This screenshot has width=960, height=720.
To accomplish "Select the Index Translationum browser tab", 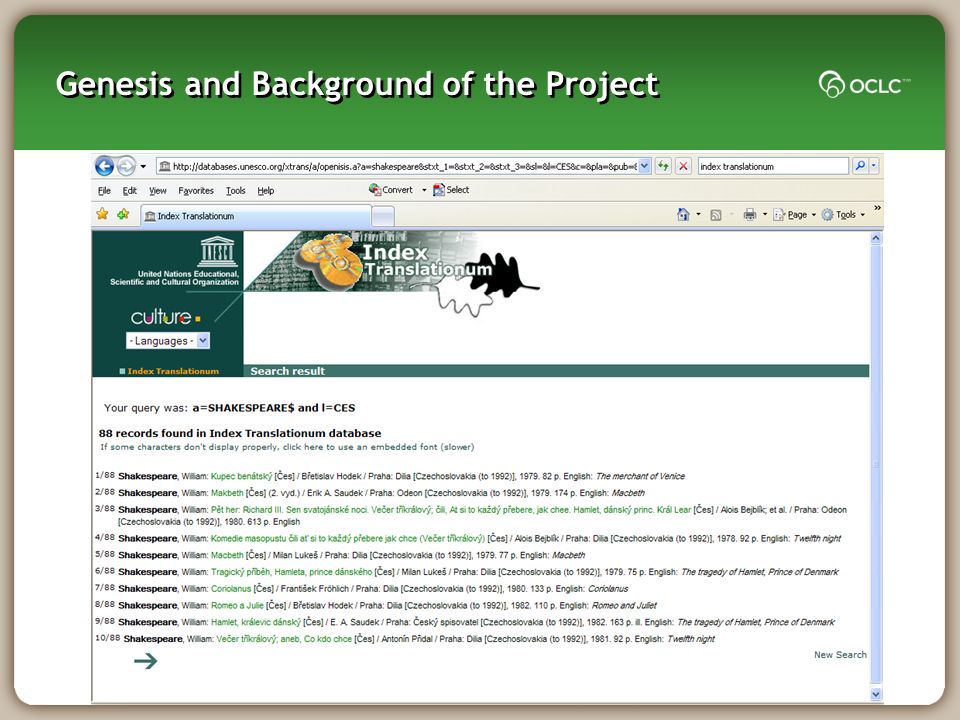I will (256, 216).
